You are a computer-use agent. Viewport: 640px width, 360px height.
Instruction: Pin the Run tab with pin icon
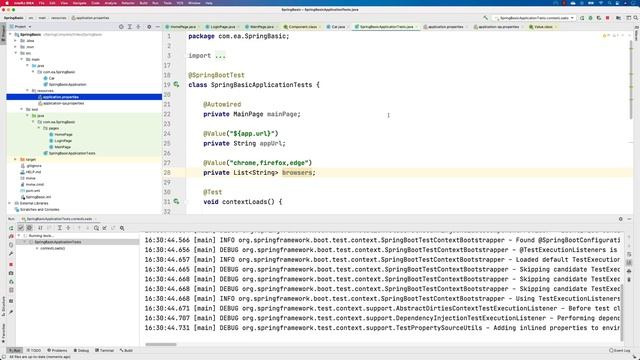click(11, 312)
